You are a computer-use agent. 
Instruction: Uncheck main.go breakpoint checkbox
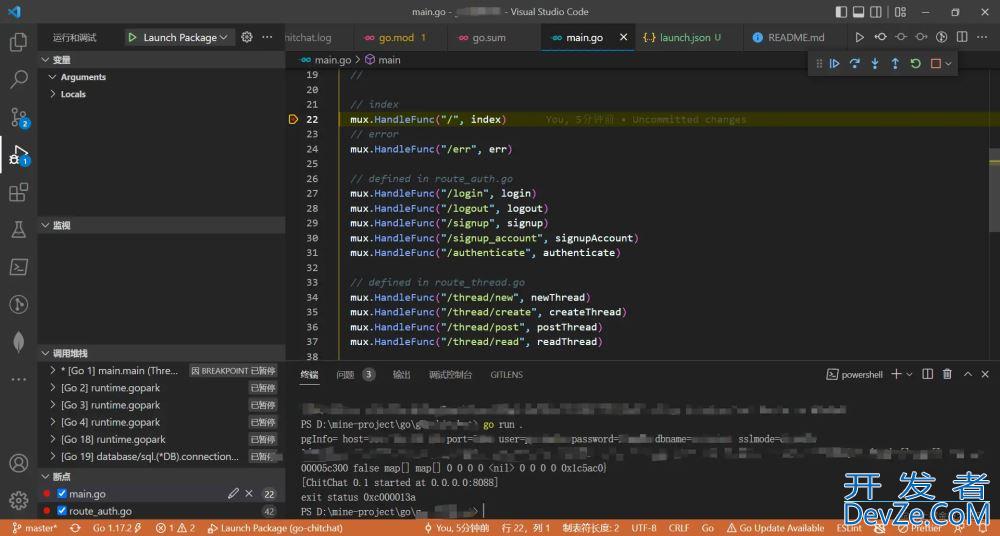coord(62,493)
